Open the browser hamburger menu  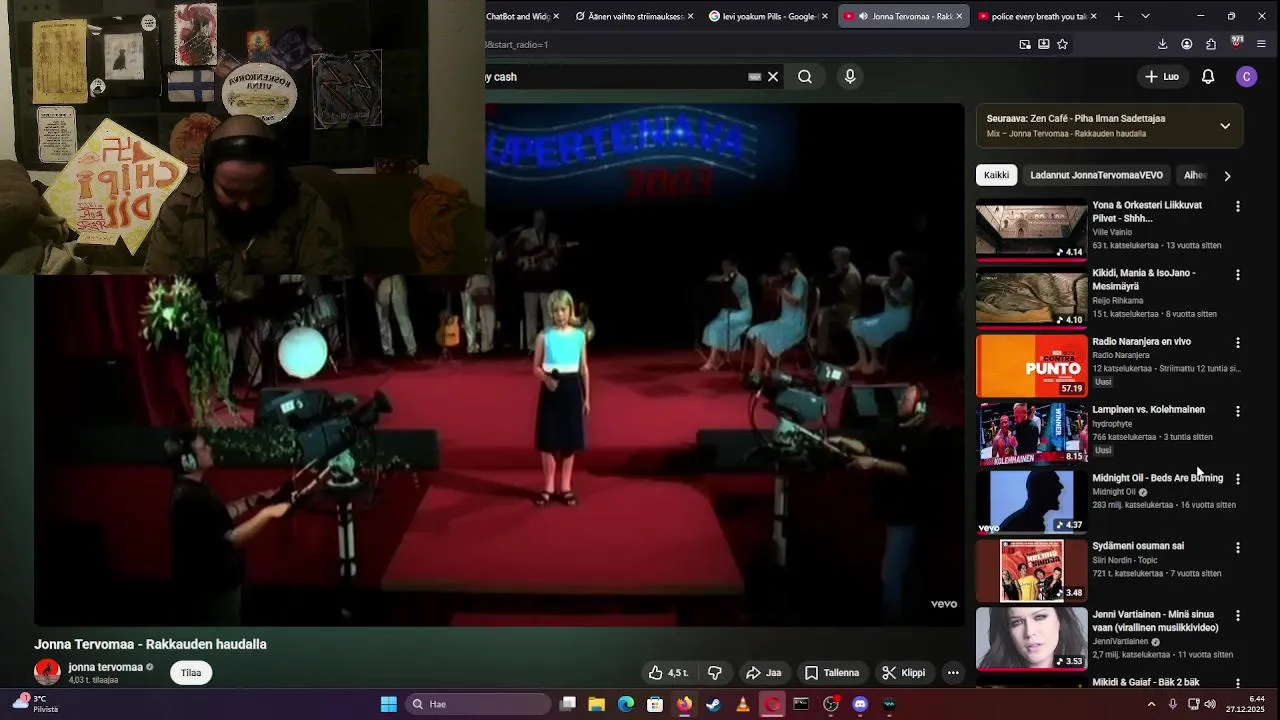click(x=1261, y=44)
